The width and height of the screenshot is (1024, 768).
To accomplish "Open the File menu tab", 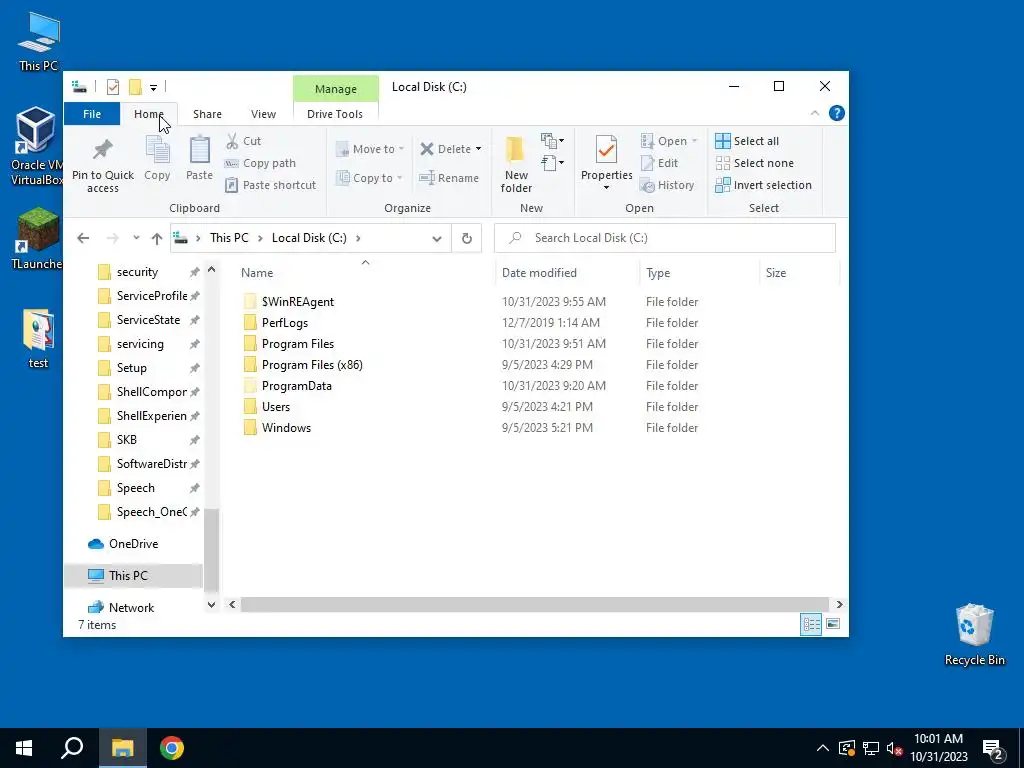I will (x=92, y=114).
